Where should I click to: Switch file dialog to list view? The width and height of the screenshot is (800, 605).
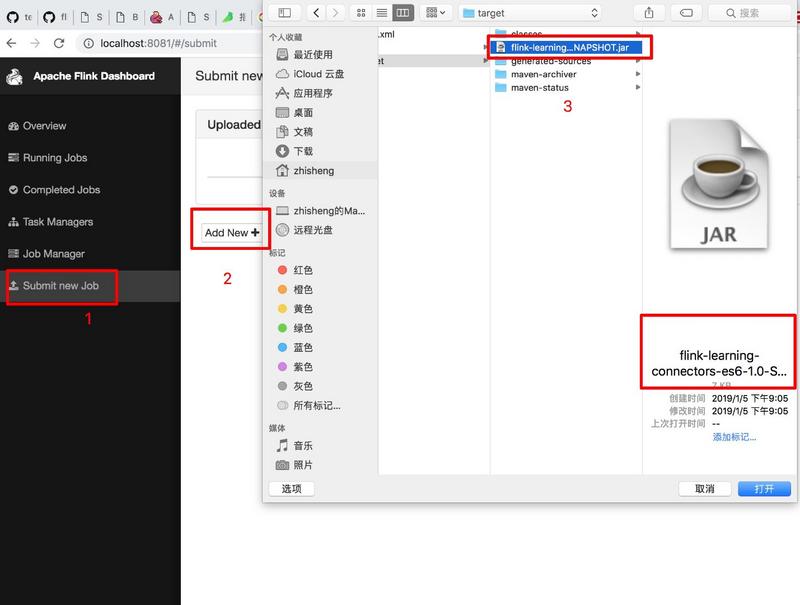coord(382,13)
